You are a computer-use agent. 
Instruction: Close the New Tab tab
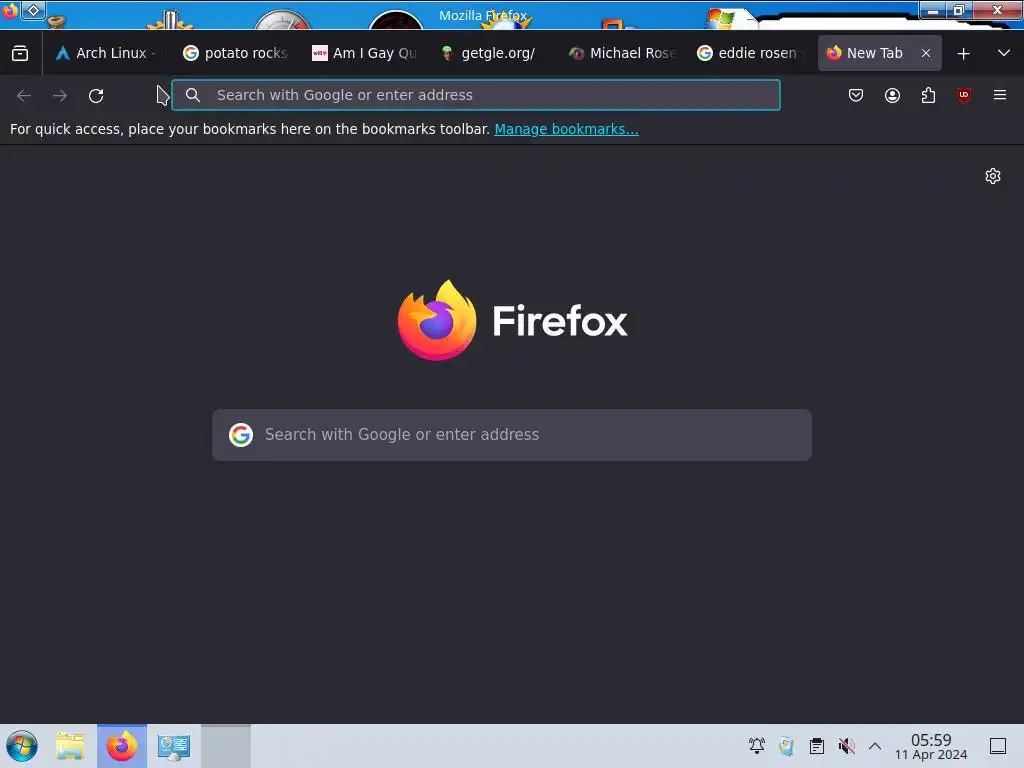(x=926, y=53)
